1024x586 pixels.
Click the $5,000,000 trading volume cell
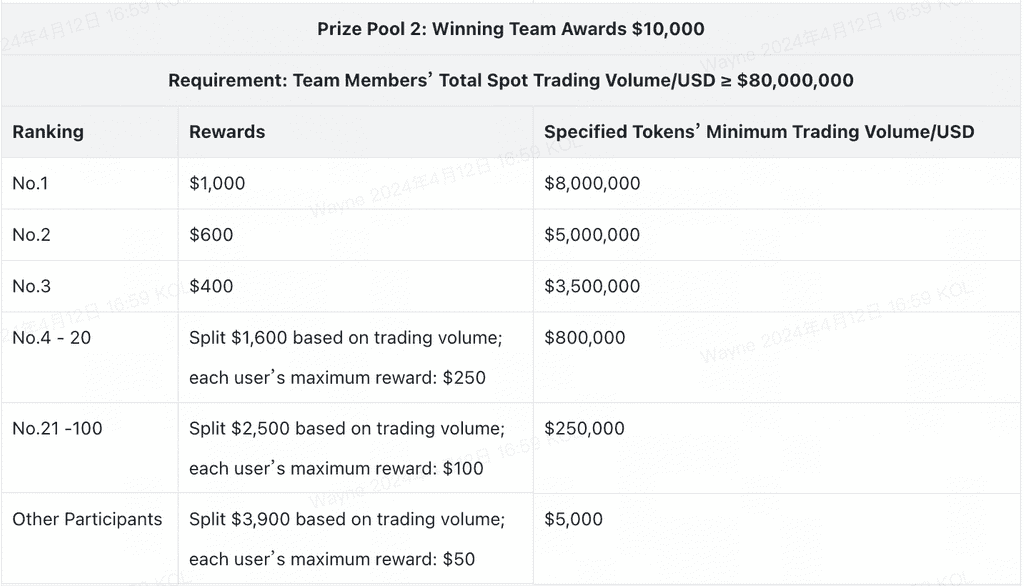pyautogui.click(x=592, y=235)
